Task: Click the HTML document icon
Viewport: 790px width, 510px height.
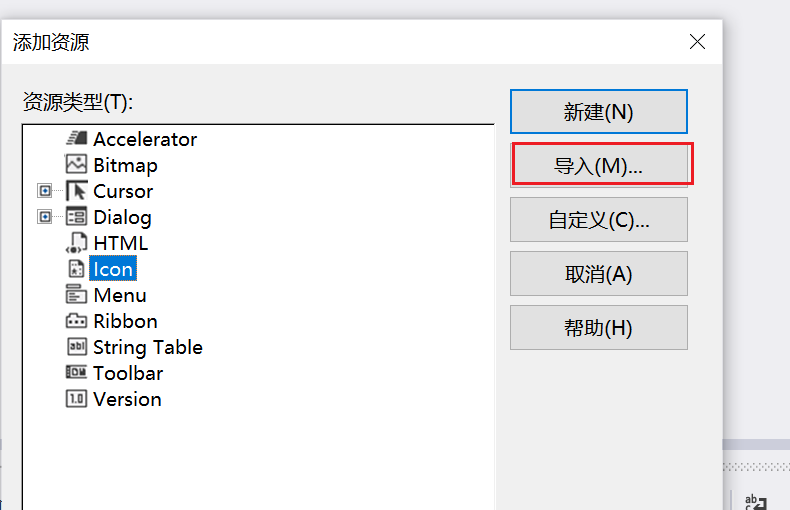Action: [76, 243]
